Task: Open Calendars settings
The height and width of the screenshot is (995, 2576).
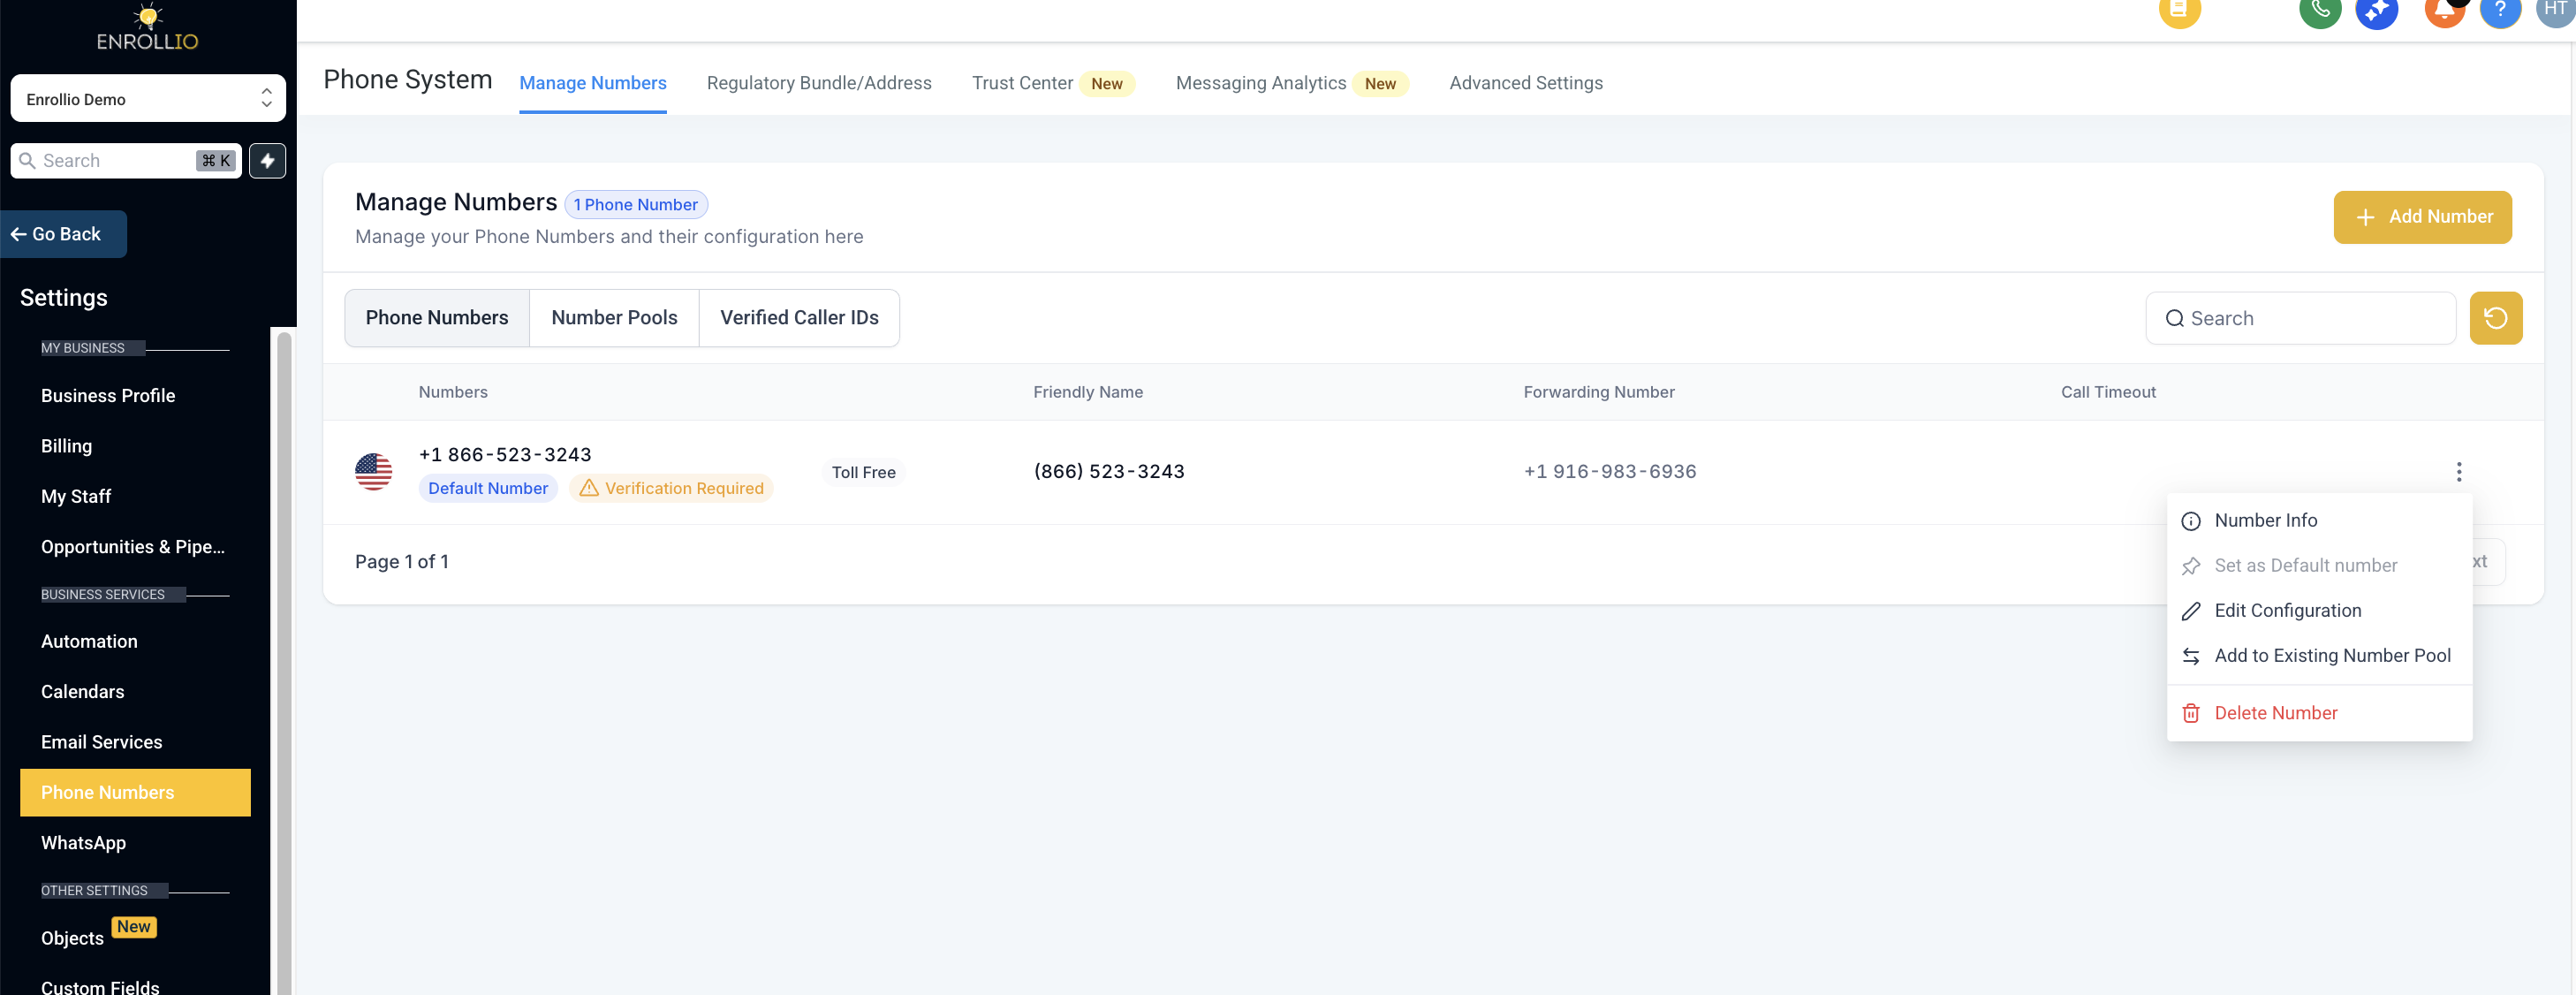Action: click(x=82, y=692)
